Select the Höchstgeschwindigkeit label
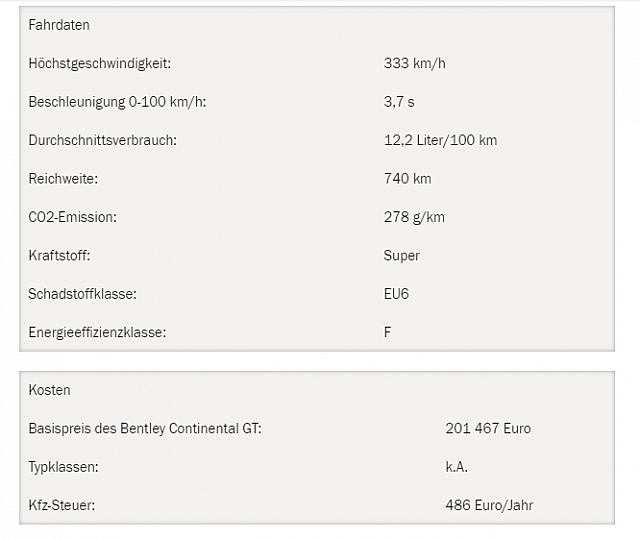This screenshot has height=539, width=640. pyautogui.click(x=100, y=63)
